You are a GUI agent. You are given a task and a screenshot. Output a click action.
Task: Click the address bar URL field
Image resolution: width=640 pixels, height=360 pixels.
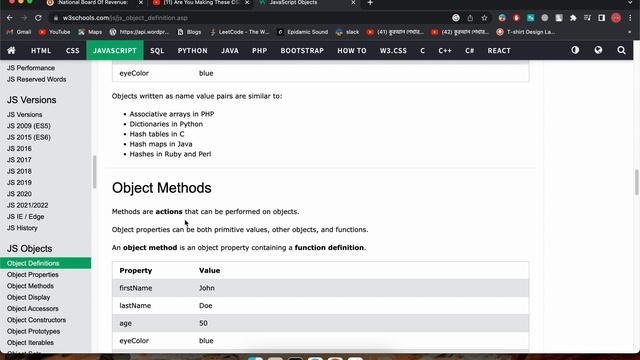pyautogui.click(x=253, y=18)
